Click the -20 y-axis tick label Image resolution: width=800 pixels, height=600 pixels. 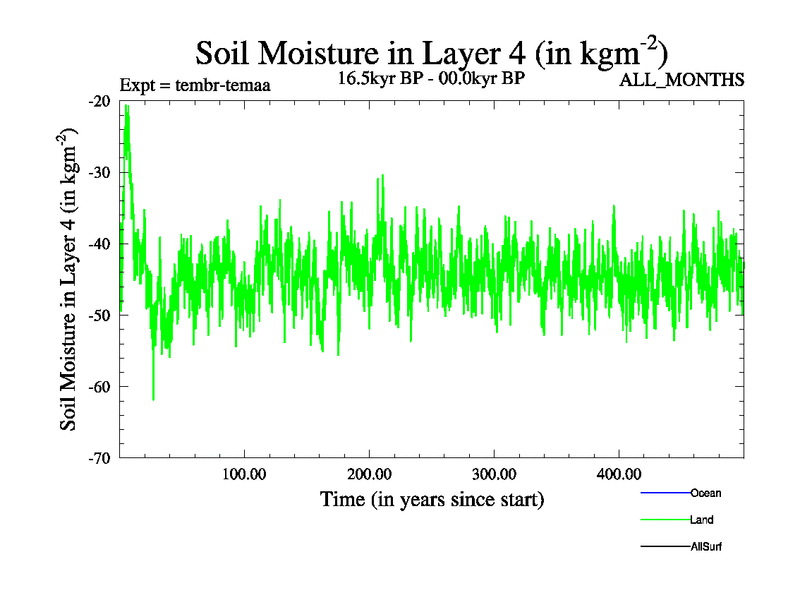coord(98,101)
